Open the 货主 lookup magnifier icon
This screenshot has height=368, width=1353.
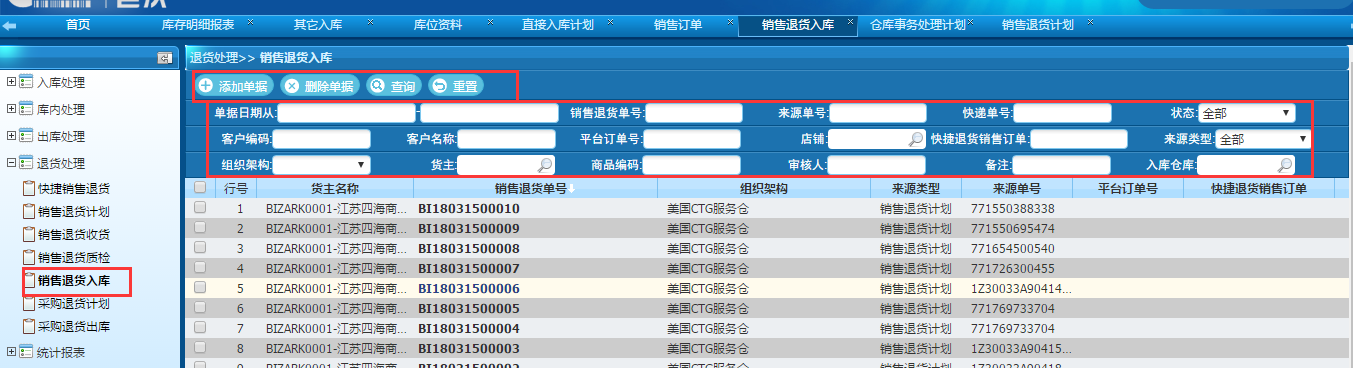(x=545, y=165)
